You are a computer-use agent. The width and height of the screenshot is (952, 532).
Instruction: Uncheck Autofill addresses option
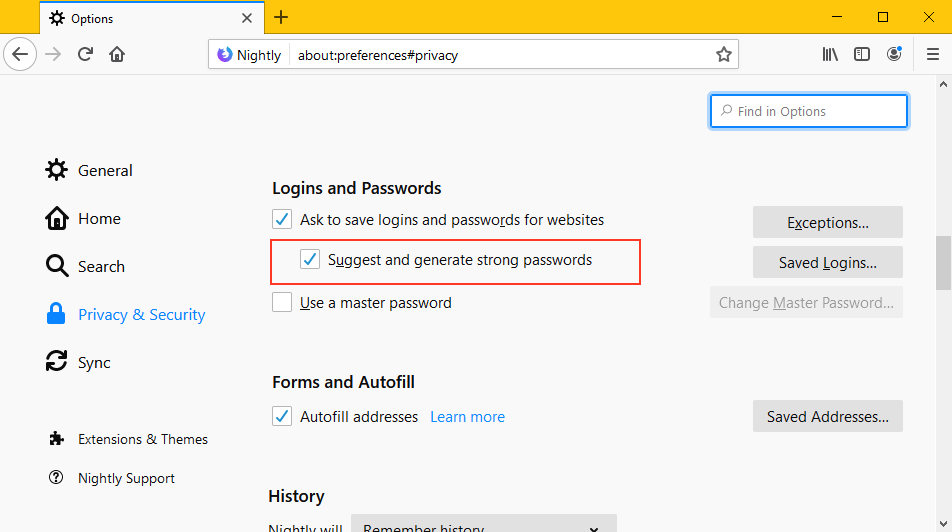[x=282, y=417]
